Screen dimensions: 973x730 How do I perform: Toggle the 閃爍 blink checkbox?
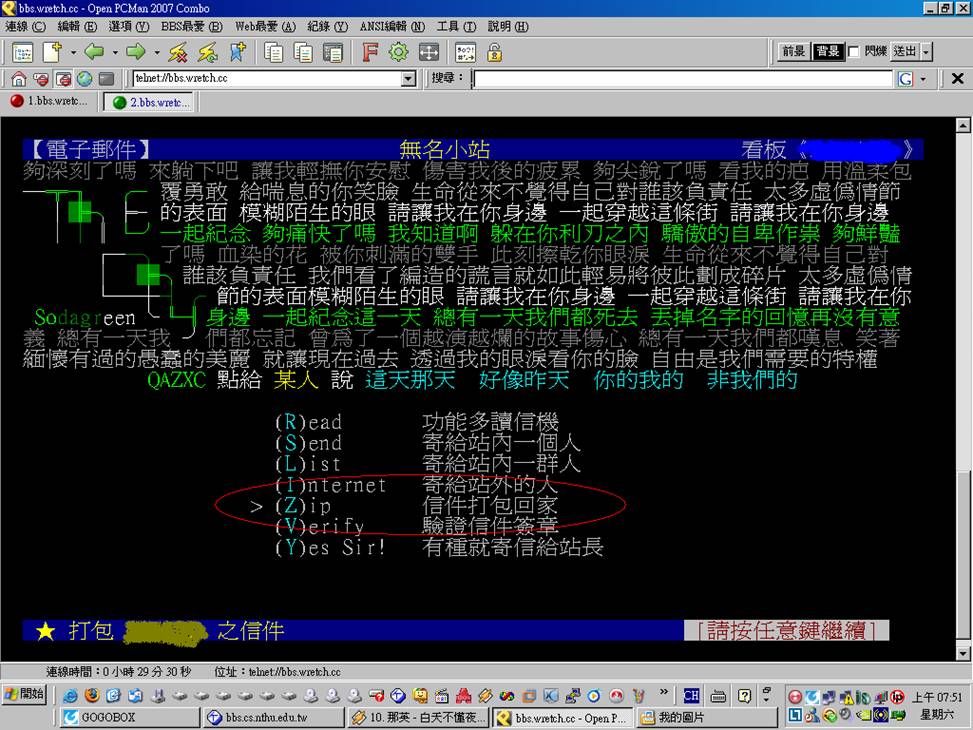coord(853,52)
